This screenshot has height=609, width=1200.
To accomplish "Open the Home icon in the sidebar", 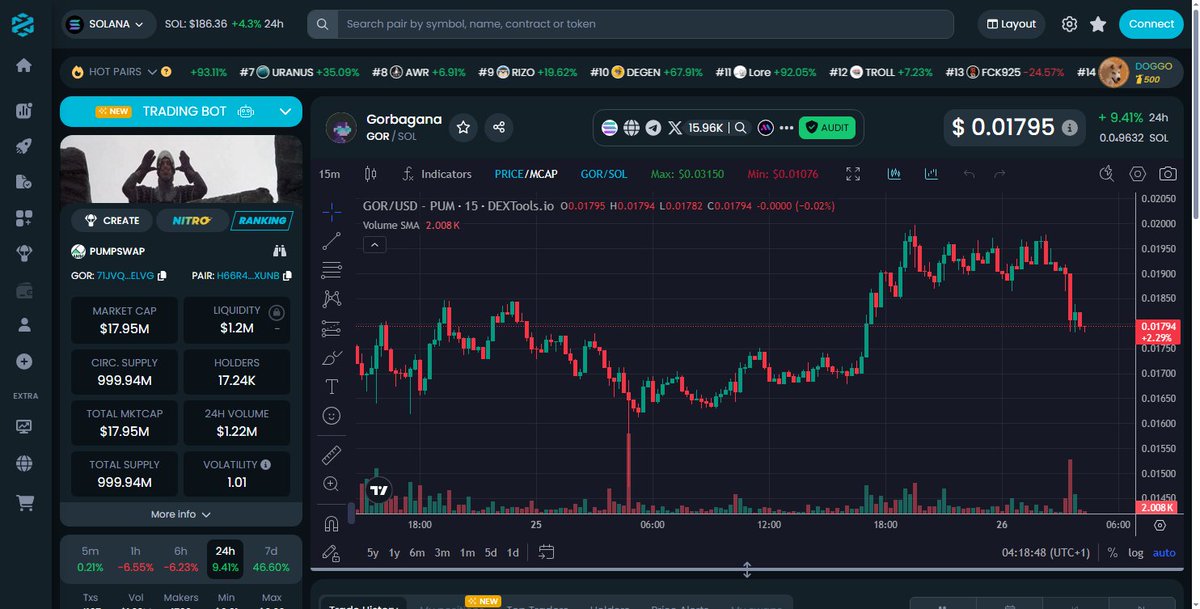I will pos(24,65).
